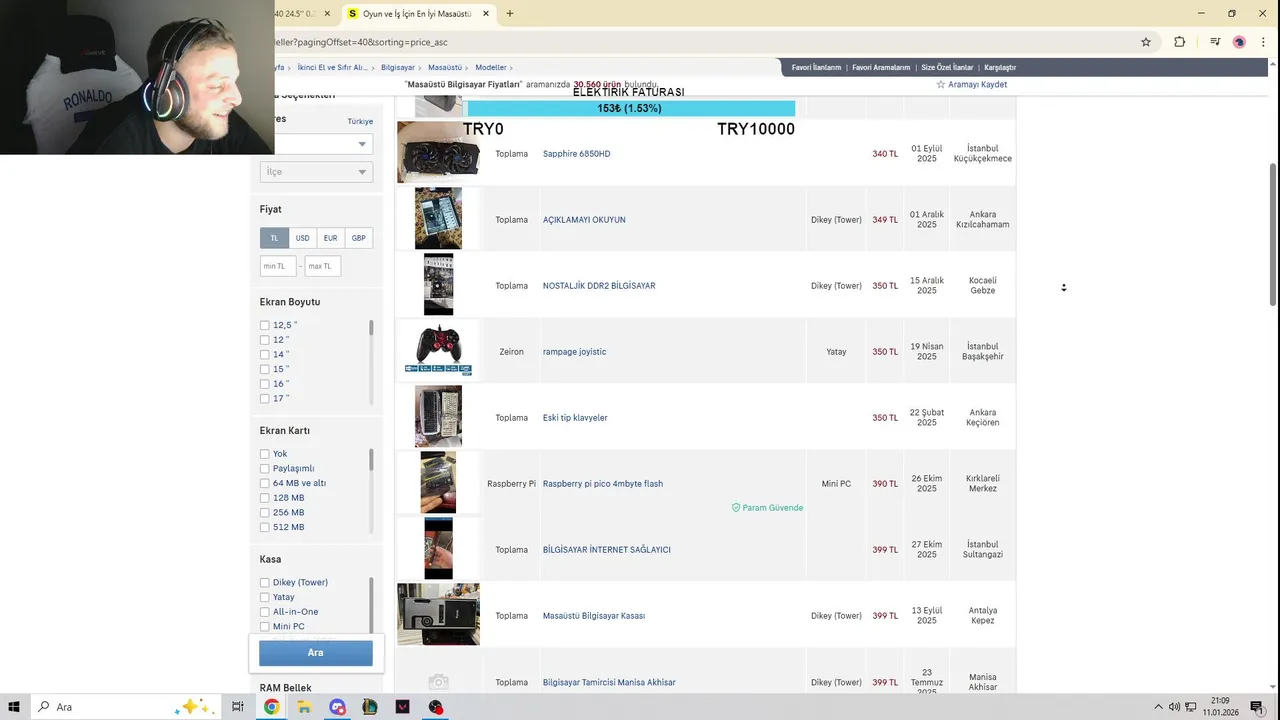Open Task View on the taskbar
The image size is (1280, 720).
pos(238,707)
